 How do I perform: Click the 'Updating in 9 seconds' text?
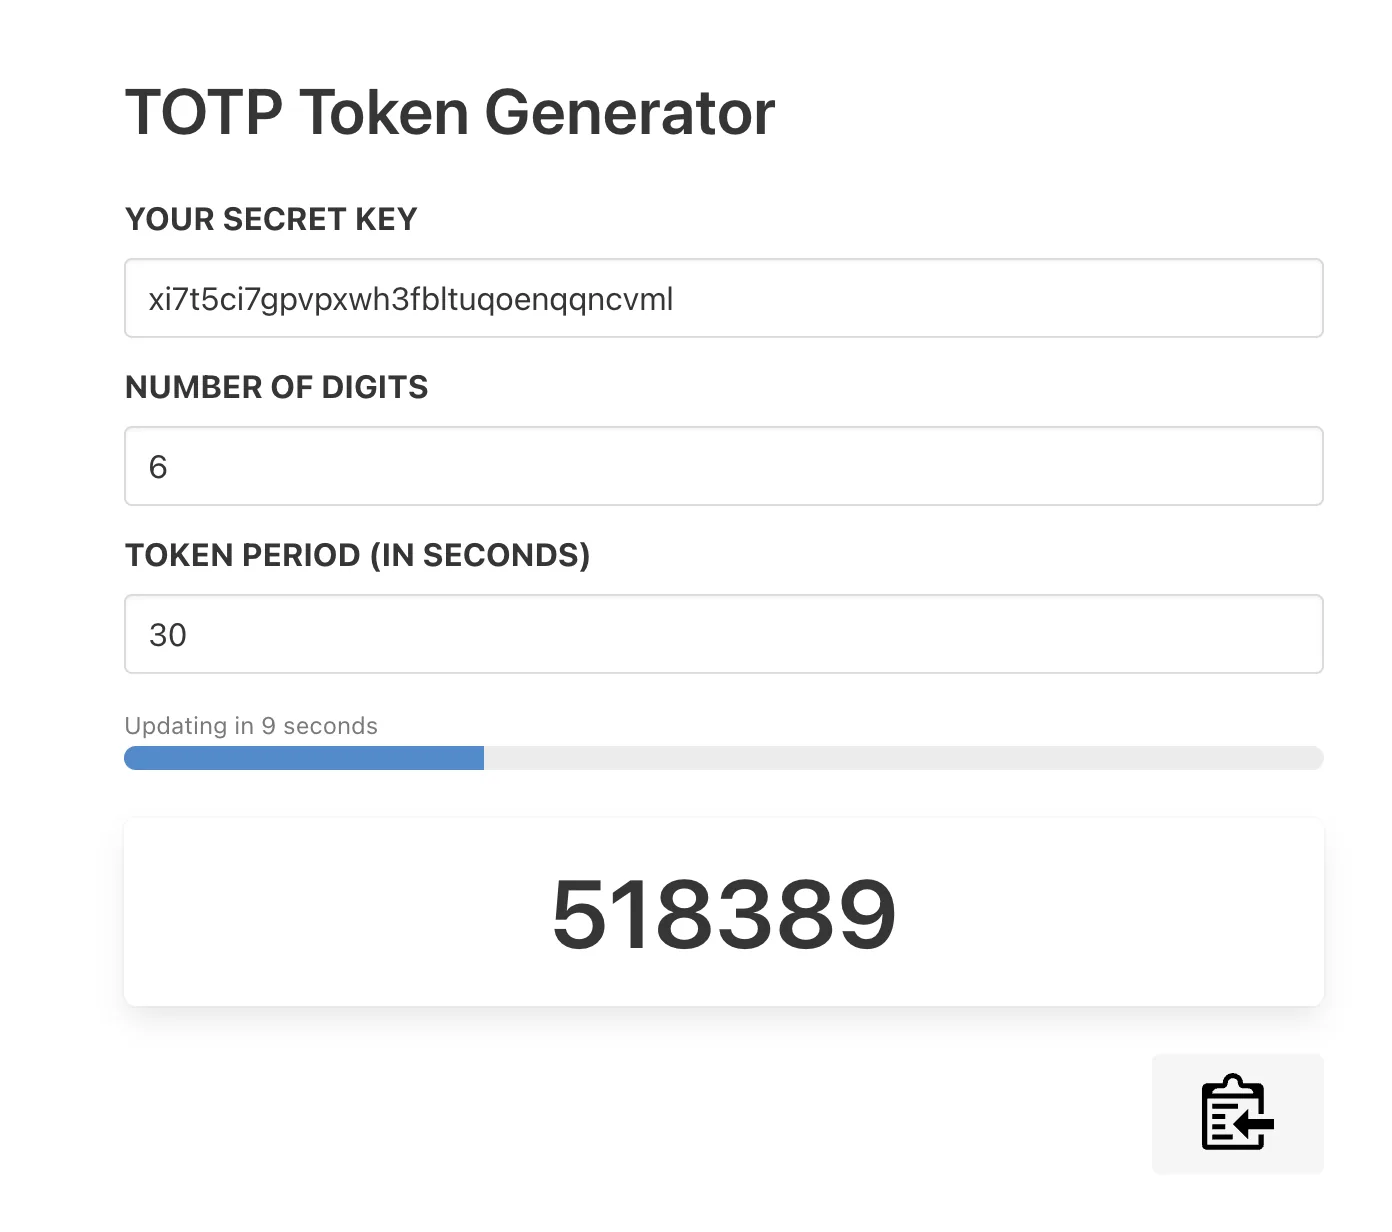coord(251,726)
